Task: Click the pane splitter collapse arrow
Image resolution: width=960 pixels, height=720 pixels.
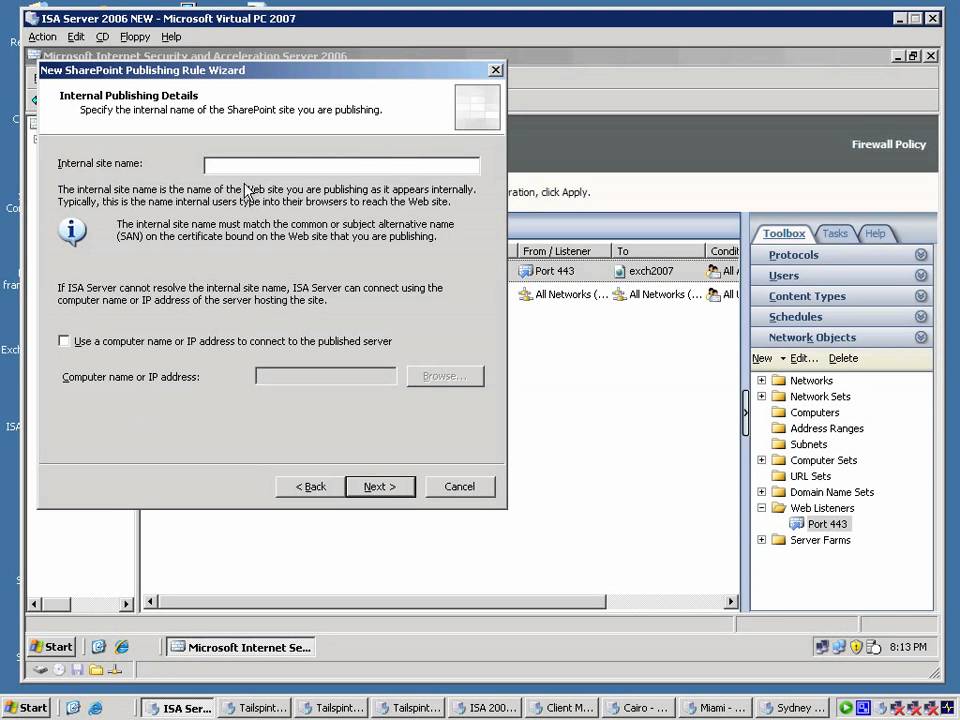Action: pyautogui.click(x=745, y=413)
